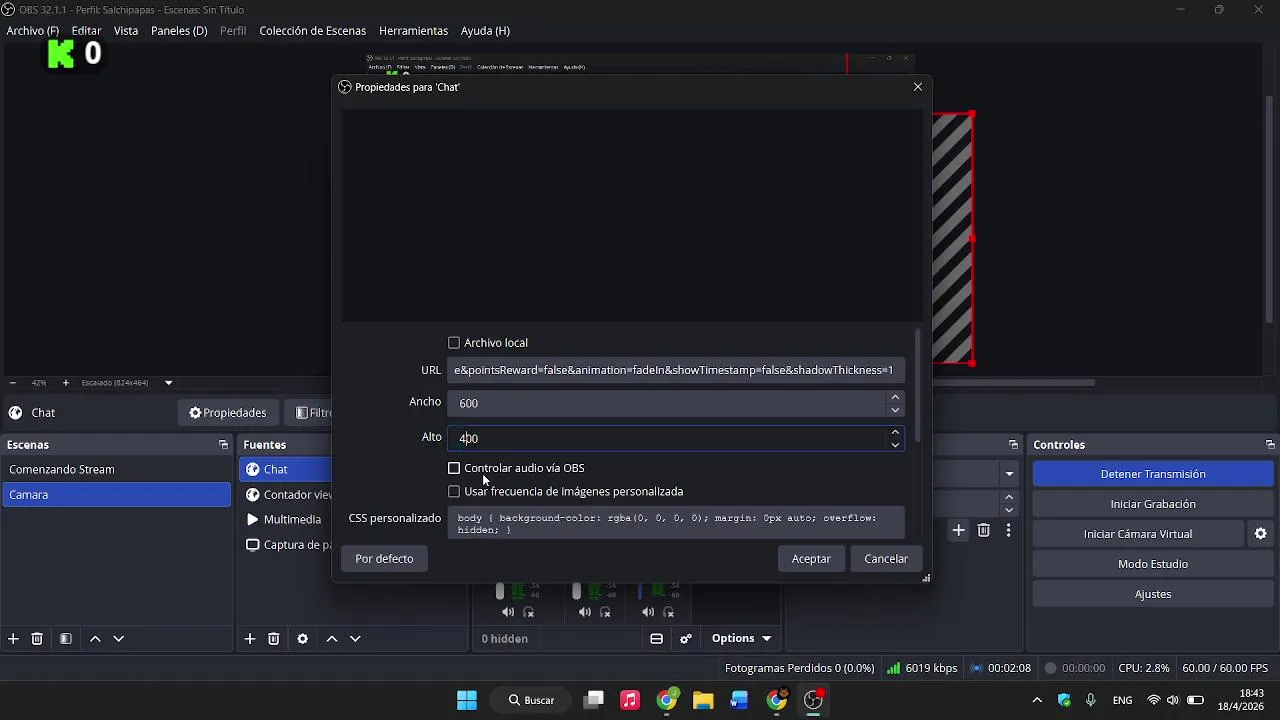Open the Editar menu
The image size is (1280, 720).
click(86, 31)
